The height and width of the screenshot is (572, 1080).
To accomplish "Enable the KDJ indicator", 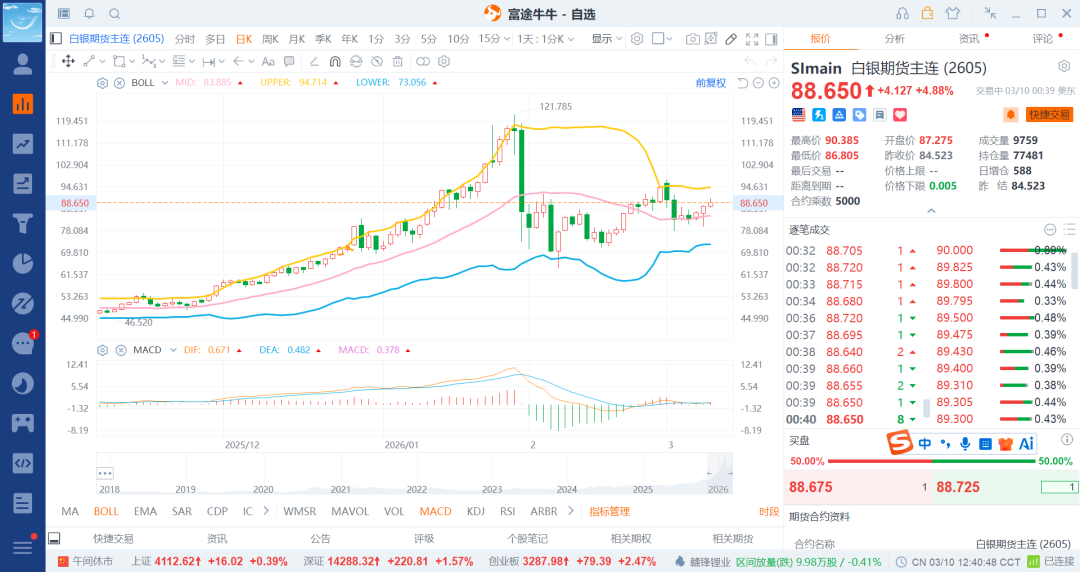I will [x=477, y=511].
